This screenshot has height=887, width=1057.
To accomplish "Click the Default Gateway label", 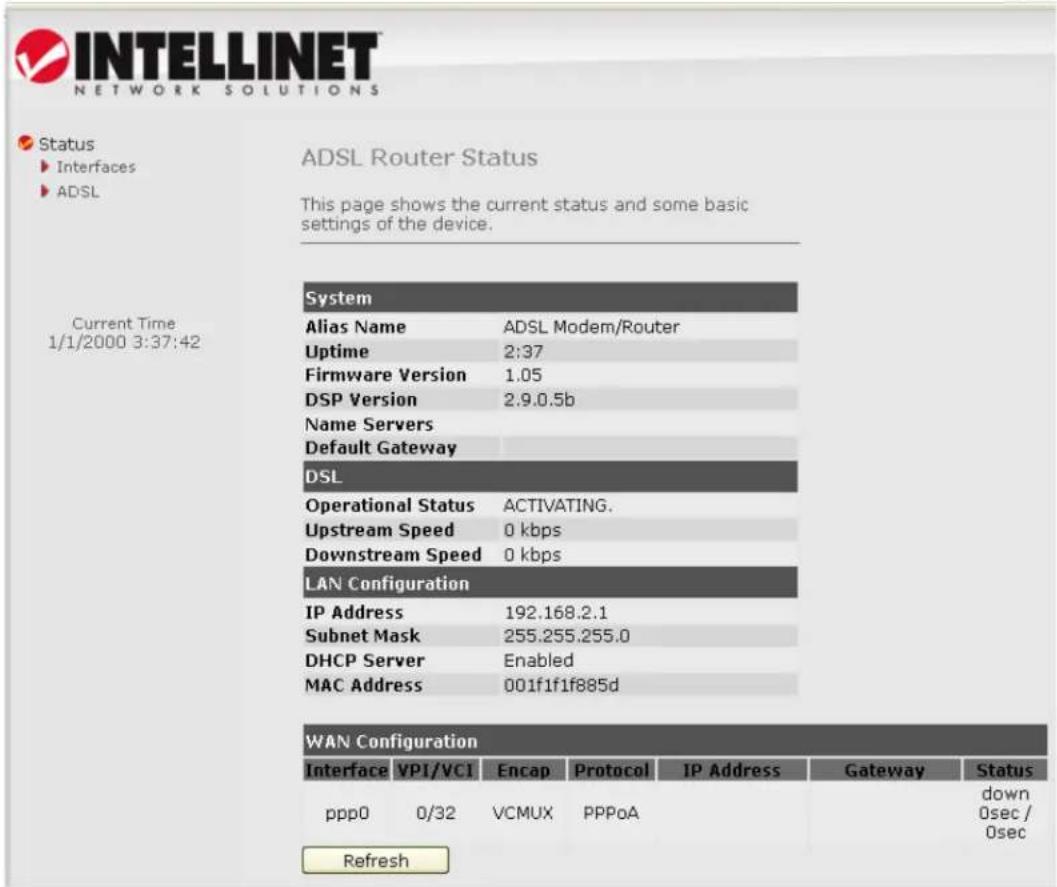I will pyautogui.click(x=381, y=448).
